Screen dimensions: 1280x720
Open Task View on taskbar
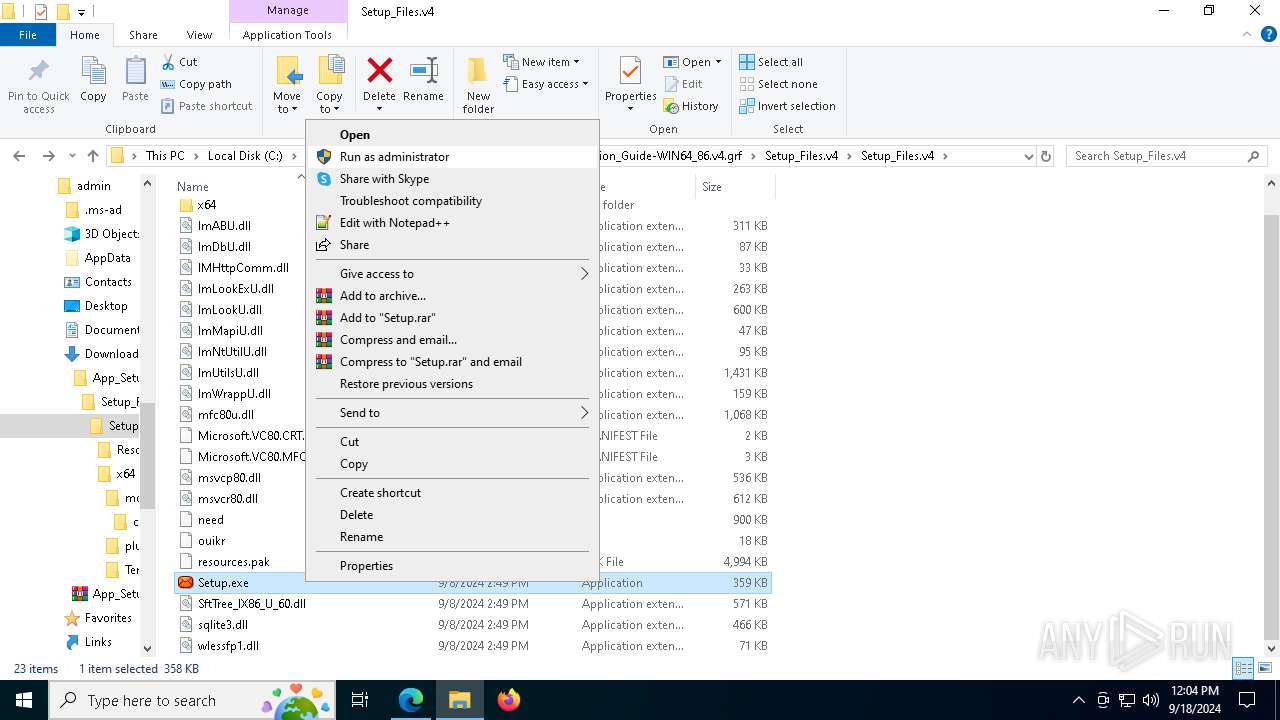[361, 700]
